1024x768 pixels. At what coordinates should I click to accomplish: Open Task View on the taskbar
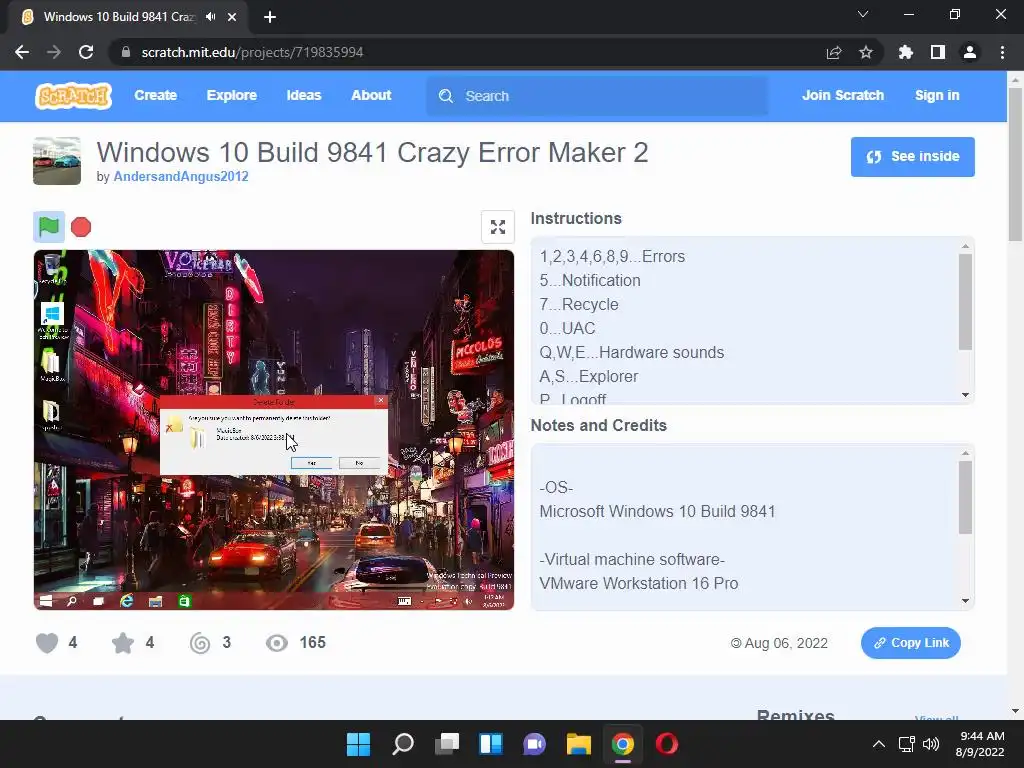(x=447, y=744)
